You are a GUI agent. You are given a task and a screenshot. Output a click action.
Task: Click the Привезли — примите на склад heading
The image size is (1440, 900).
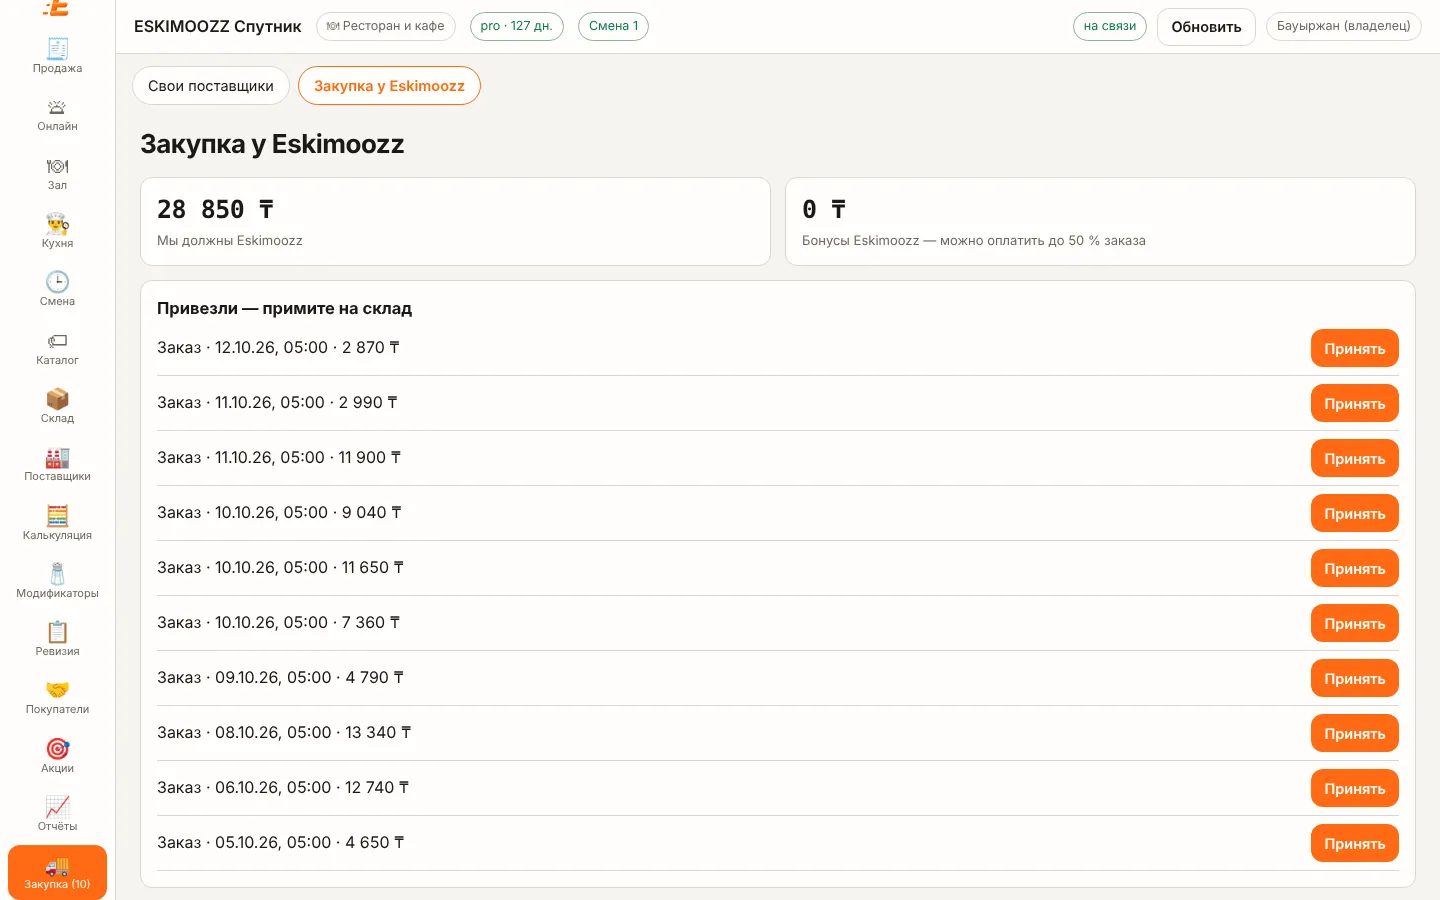pyautogui.click(x=284, y=308)
